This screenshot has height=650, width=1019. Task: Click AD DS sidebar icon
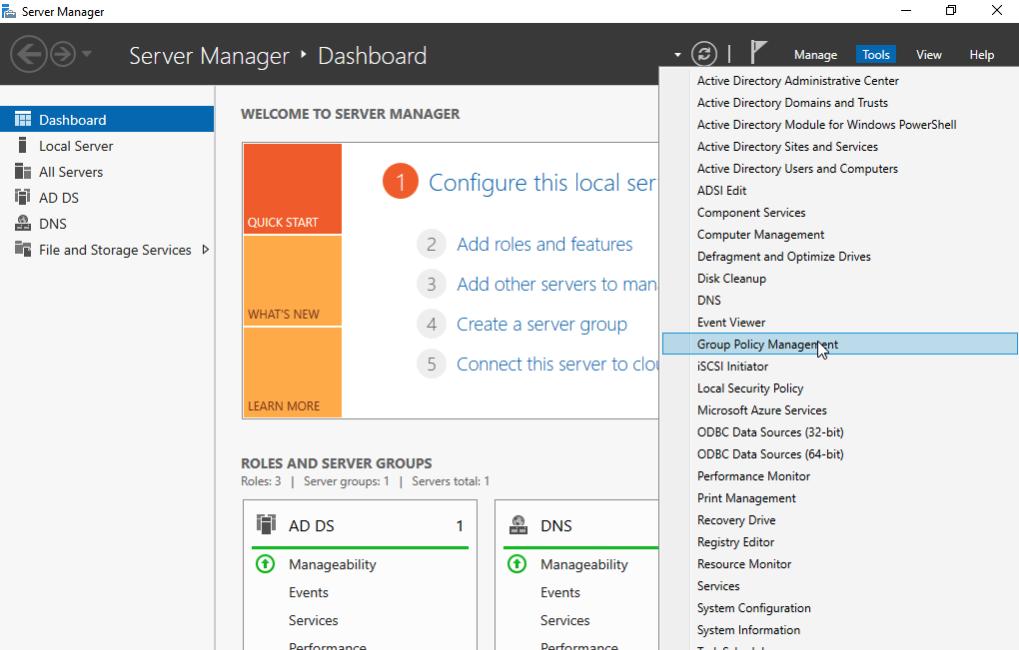pyautogui.click(x=23, y=197)
